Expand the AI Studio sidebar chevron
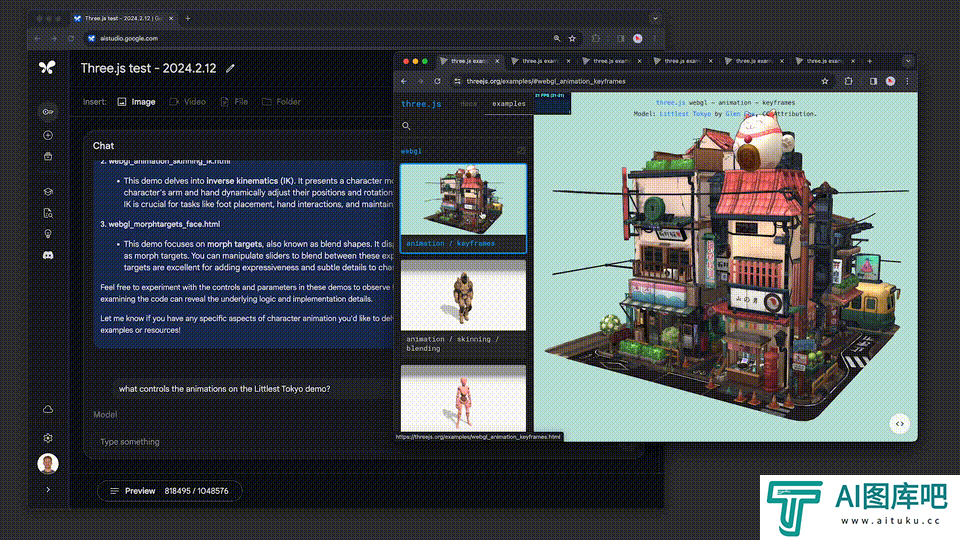Screen dimensions: 960x540 click(x=48, y=490)
